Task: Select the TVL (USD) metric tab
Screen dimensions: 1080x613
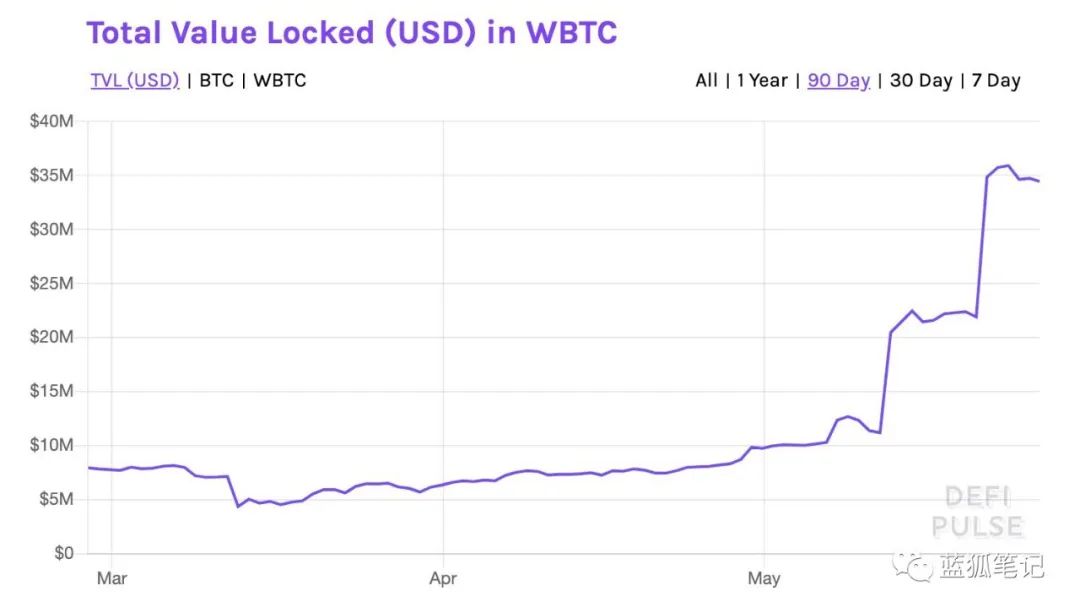Action: 135,80
